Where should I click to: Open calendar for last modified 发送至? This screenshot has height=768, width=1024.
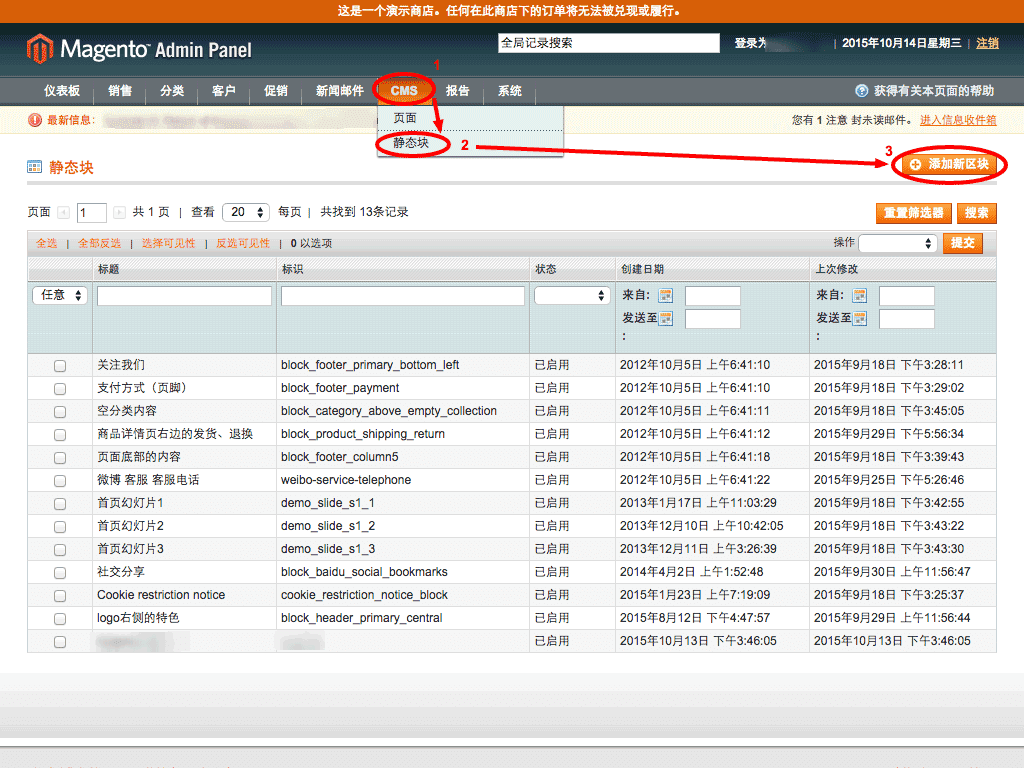(x=859, y=319)
